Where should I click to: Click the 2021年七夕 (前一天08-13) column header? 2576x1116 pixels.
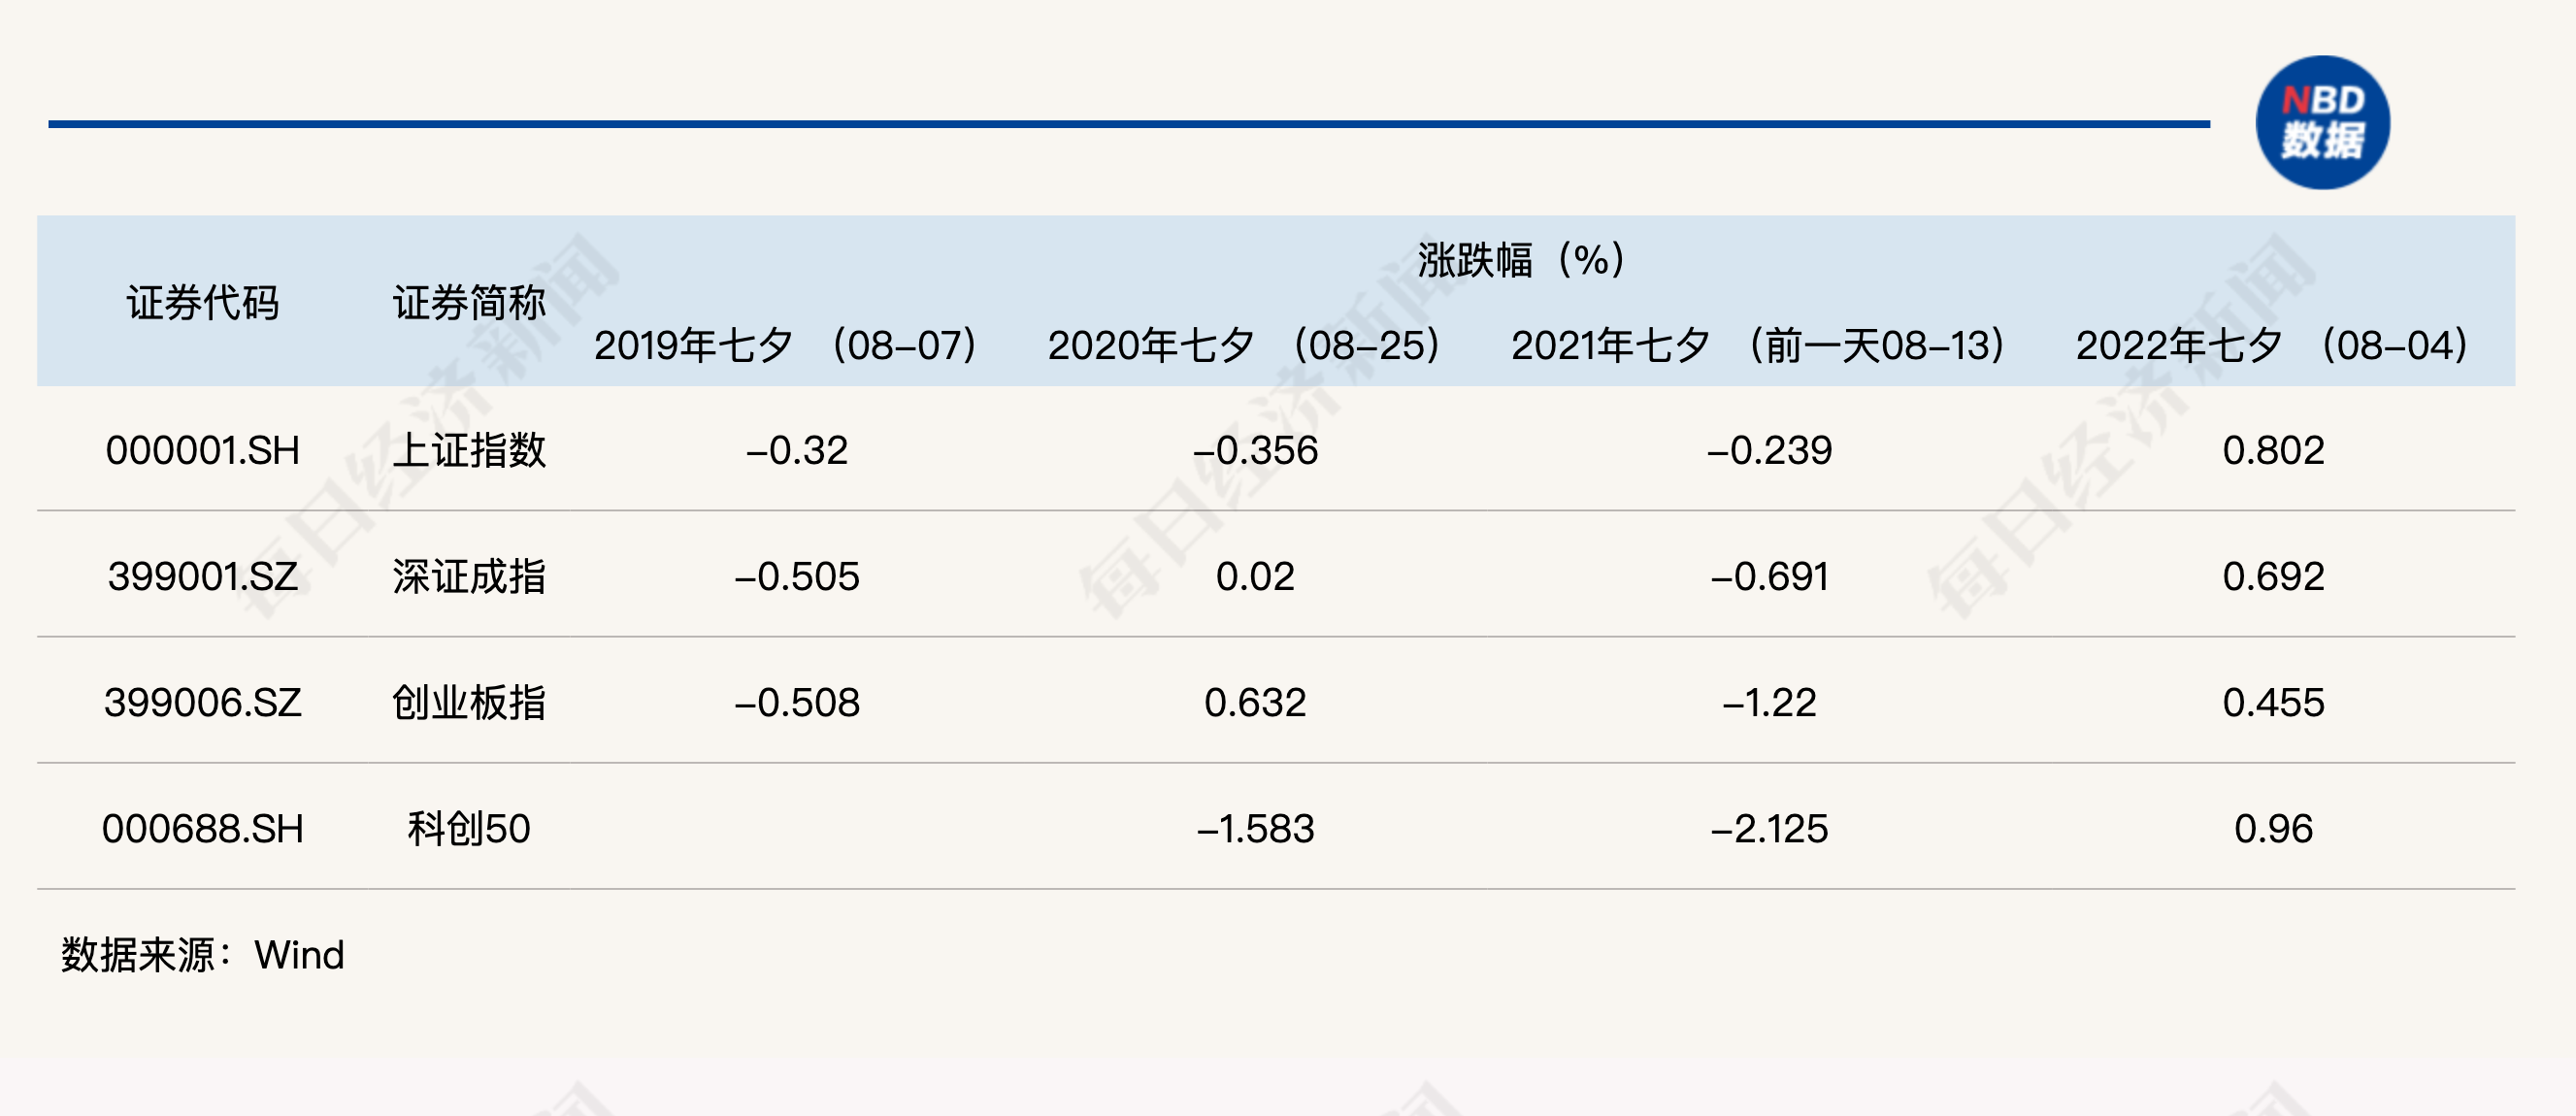click(x=1758, y=345)
